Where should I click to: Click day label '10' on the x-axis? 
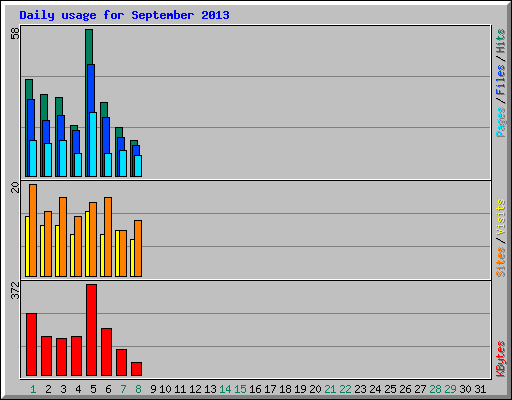coord(165,389)
